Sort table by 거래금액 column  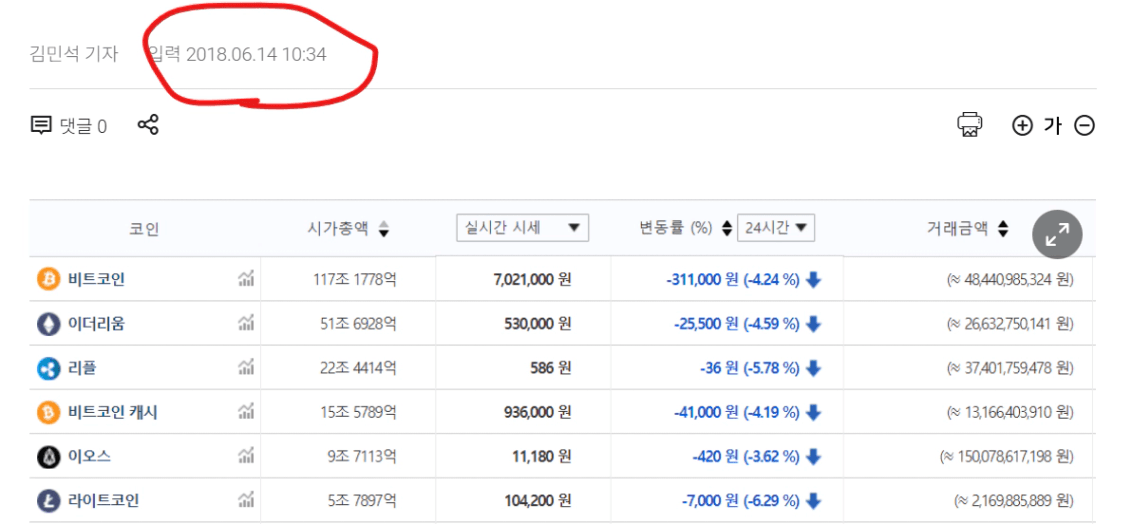pos(1003,229)
